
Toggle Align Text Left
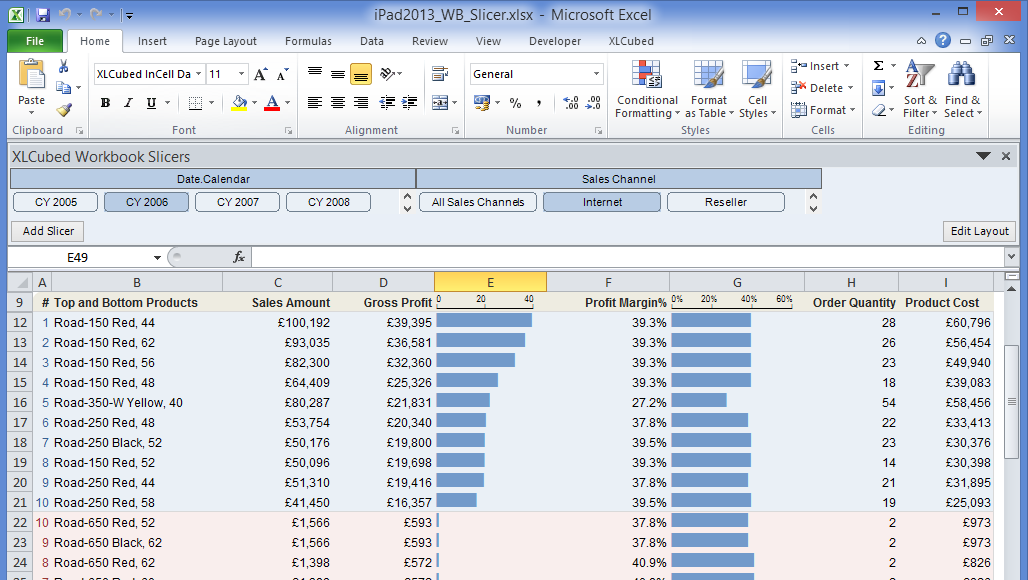(x=315, y=103)
